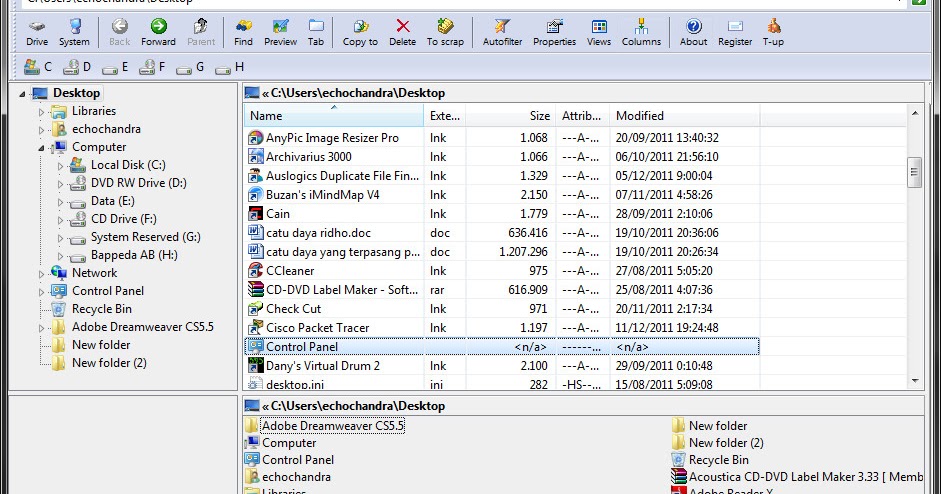The image size is (941, 494).
Task: Select Archivarius 3000 shortcut row
Action: [x=502, y=157]
